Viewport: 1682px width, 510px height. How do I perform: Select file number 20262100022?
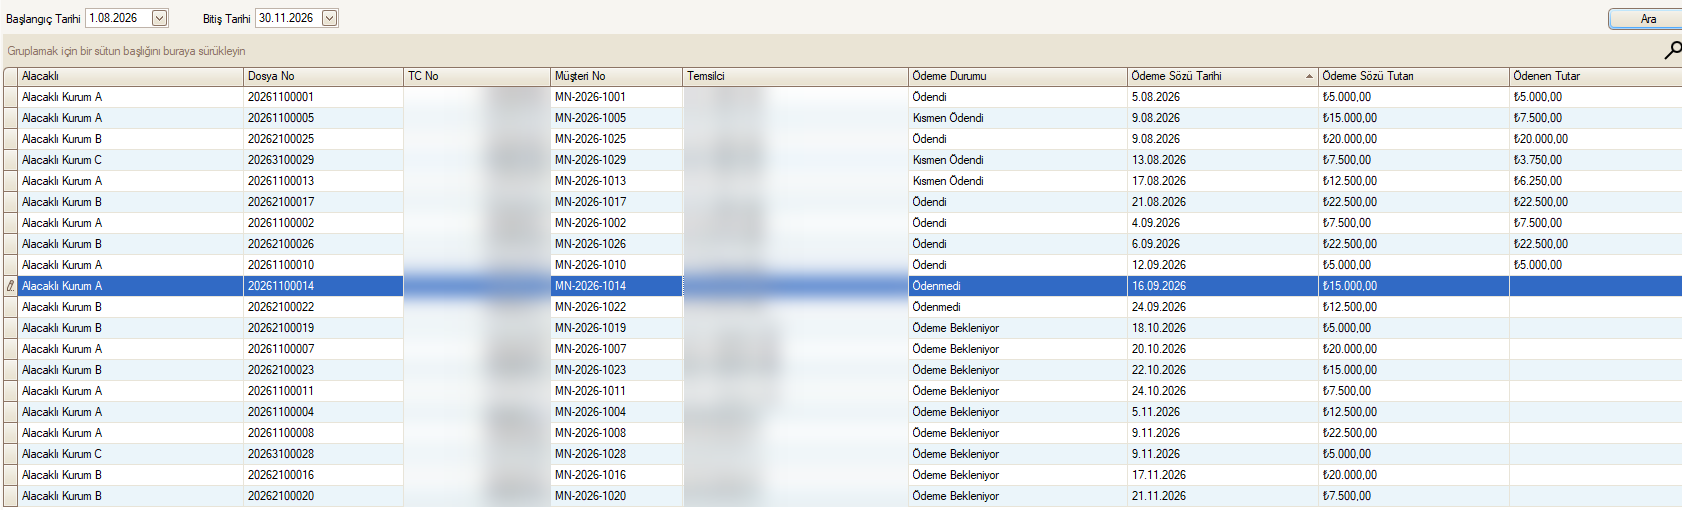click(281, 307)
